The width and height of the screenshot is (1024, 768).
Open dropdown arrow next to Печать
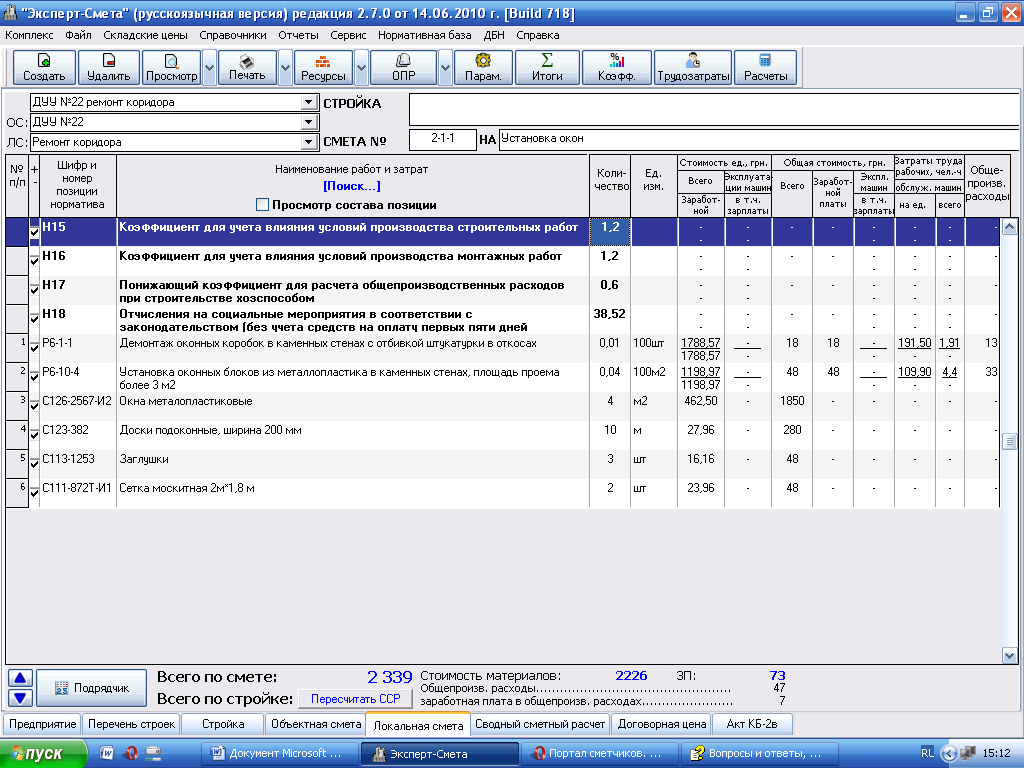point(285,68)
